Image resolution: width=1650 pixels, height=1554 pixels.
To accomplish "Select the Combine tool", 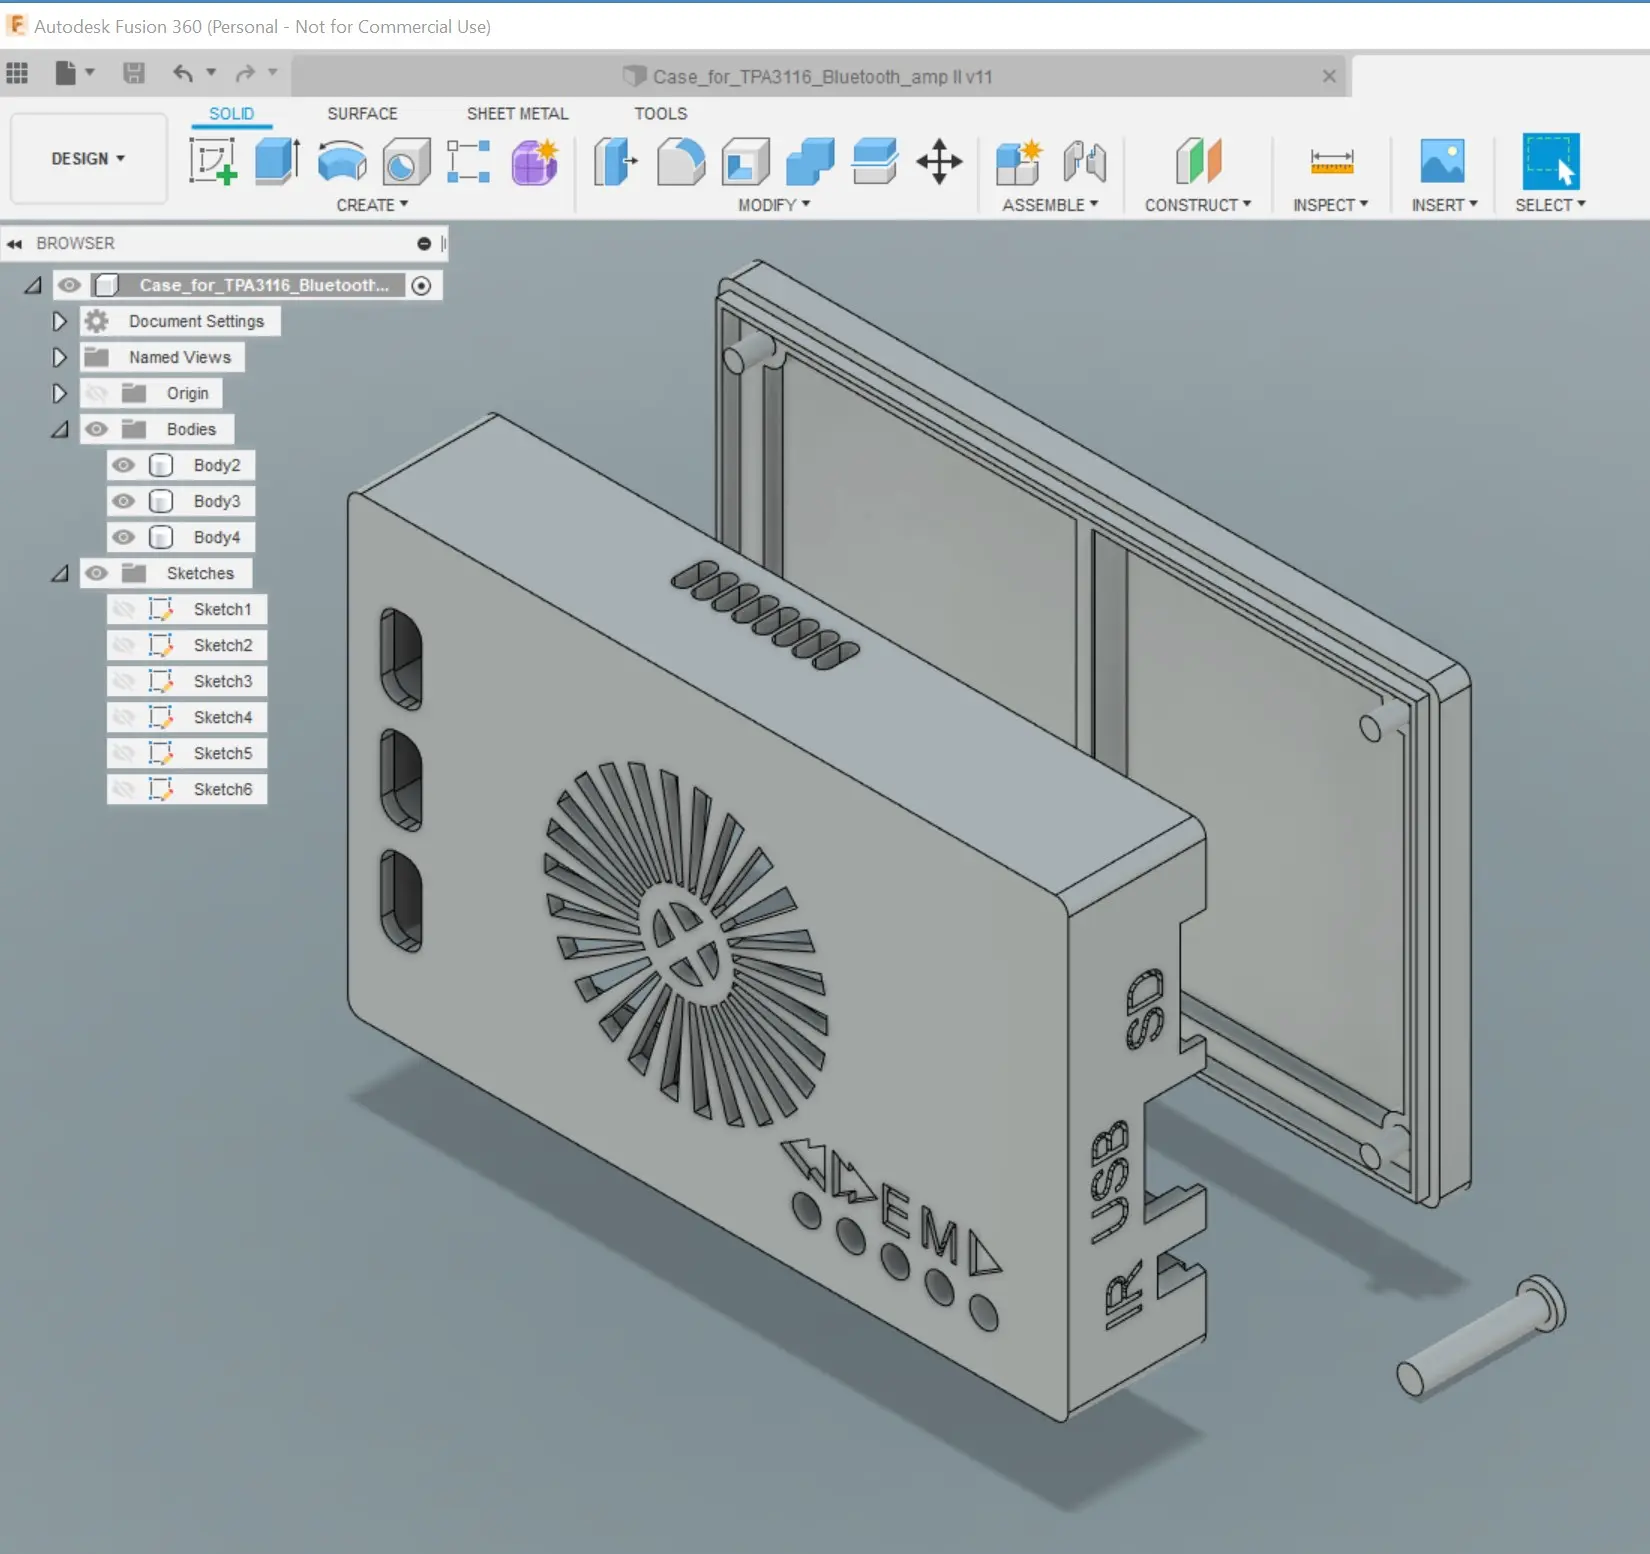I will tap(810, 161).
